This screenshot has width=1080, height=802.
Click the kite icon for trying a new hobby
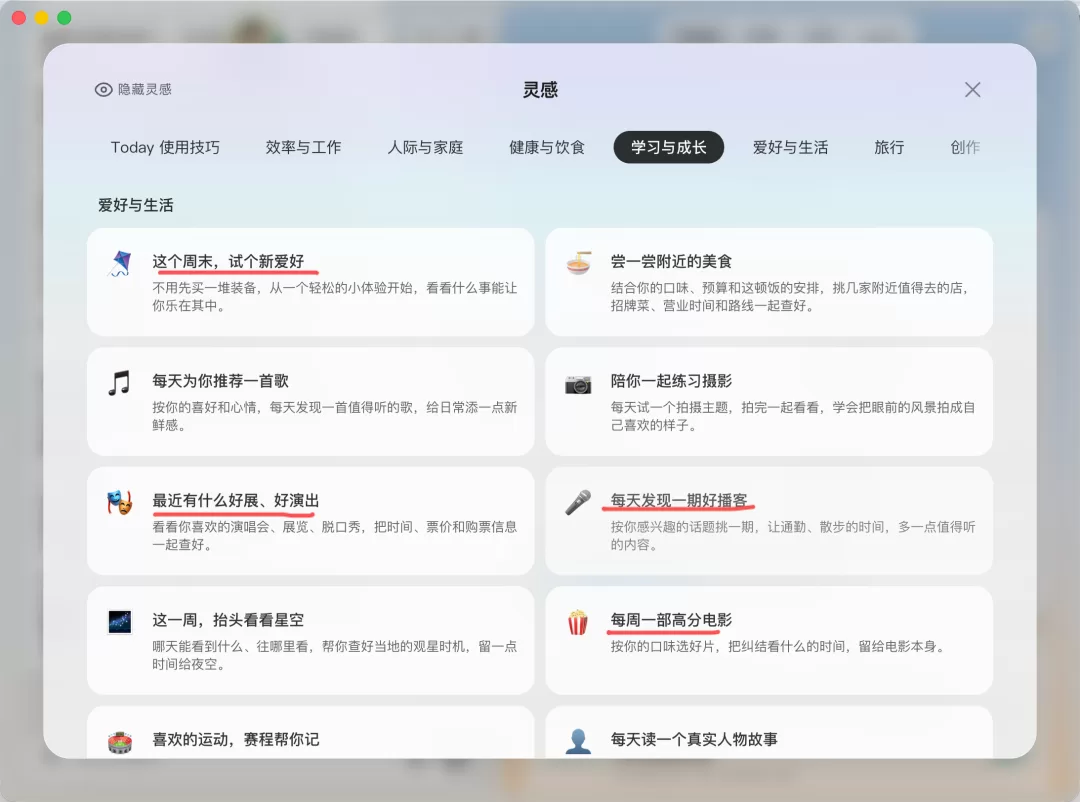120,263
